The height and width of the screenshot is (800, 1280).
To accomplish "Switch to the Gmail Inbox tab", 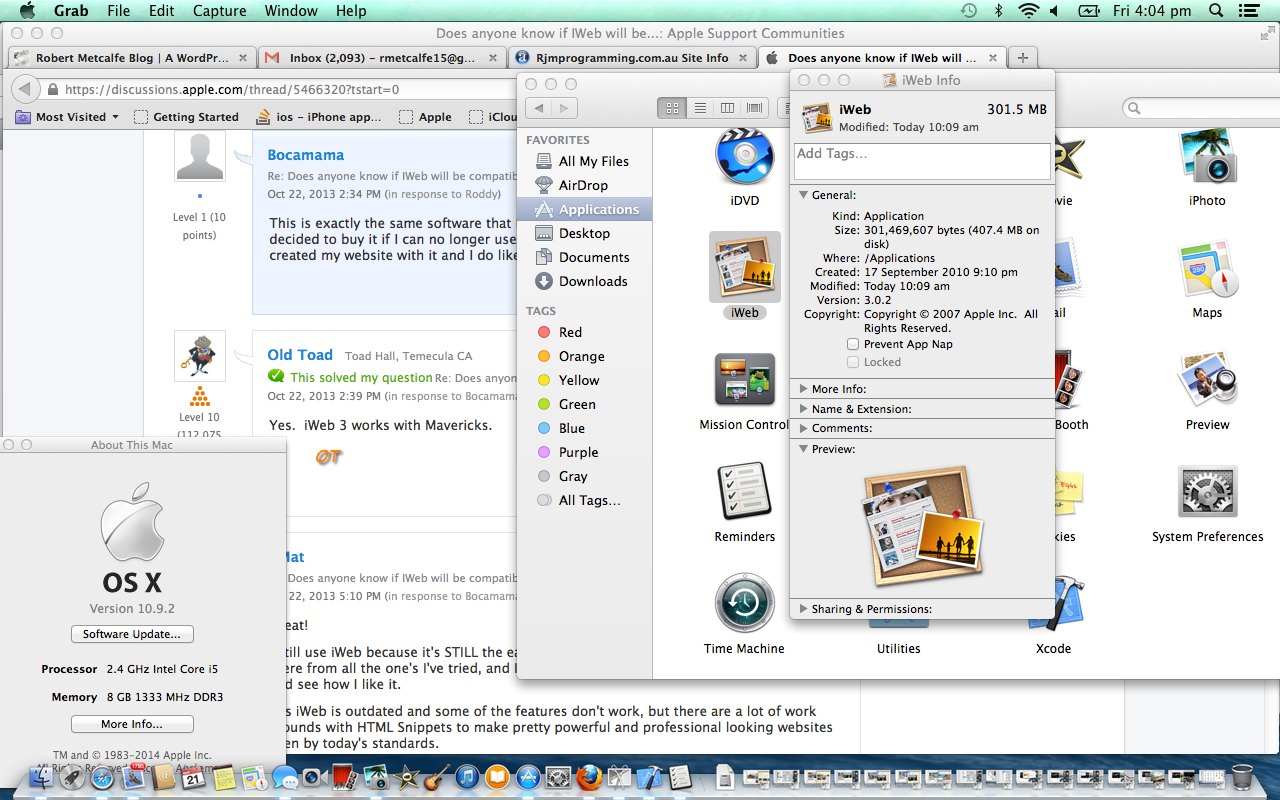I will click(382, 58).
